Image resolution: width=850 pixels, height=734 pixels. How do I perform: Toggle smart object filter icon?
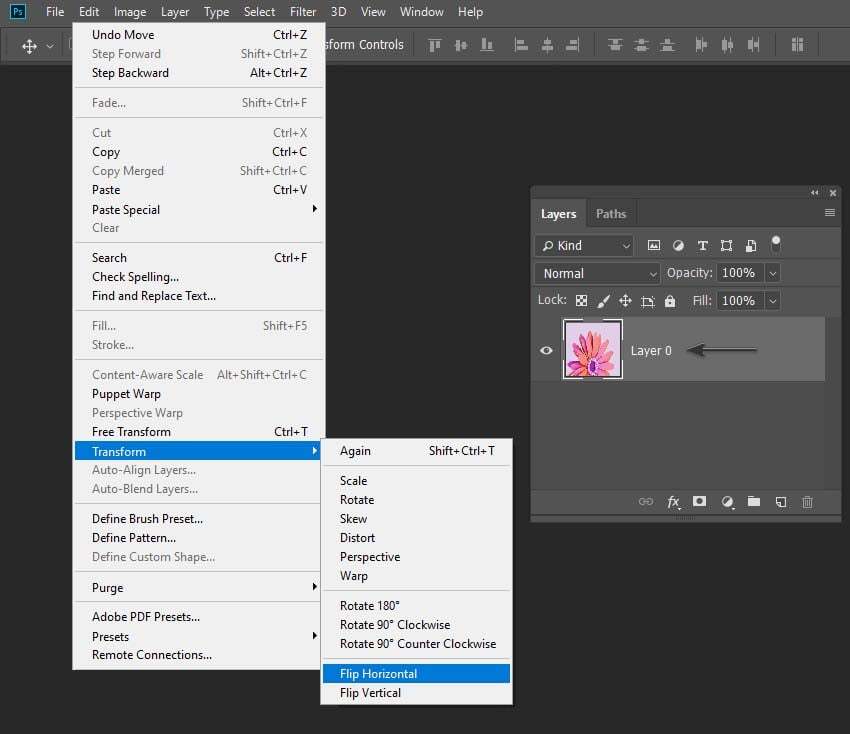(751, 246)
